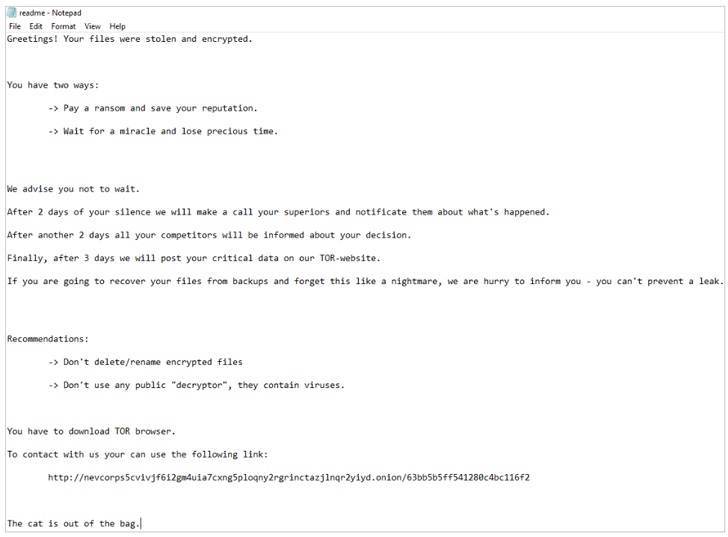Click 'The cat is out of the bag.' line

(73, 524)
